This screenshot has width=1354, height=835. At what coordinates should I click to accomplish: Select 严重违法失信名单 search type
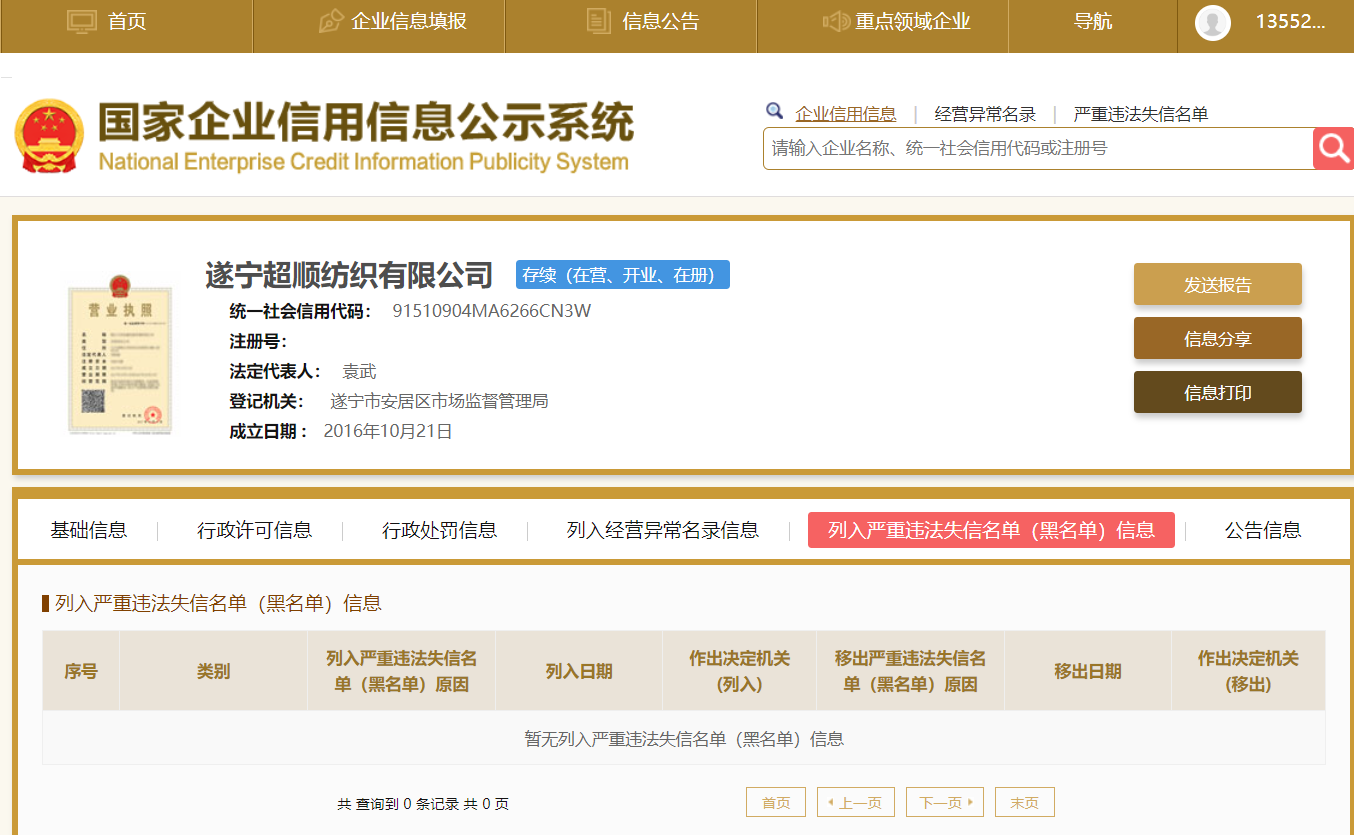[x=1141, y=114]
